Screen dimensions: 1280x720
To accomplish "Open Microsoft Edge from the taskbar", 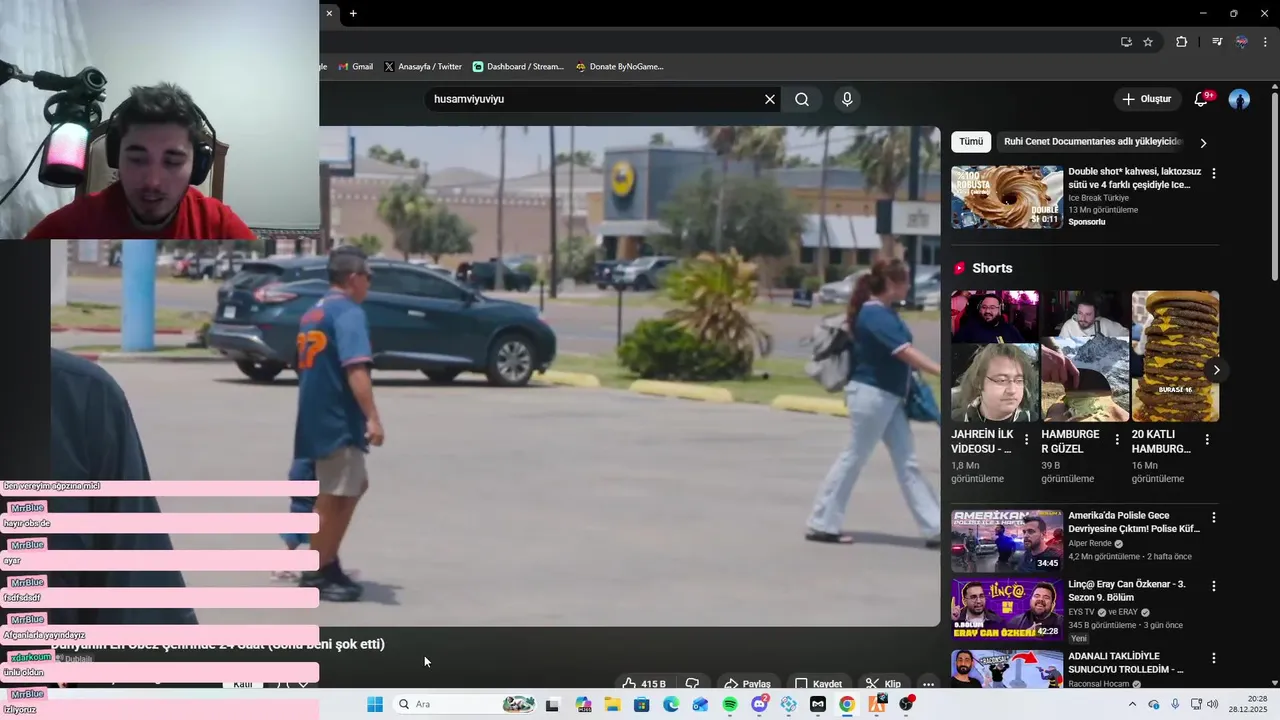I will [671, 704].
